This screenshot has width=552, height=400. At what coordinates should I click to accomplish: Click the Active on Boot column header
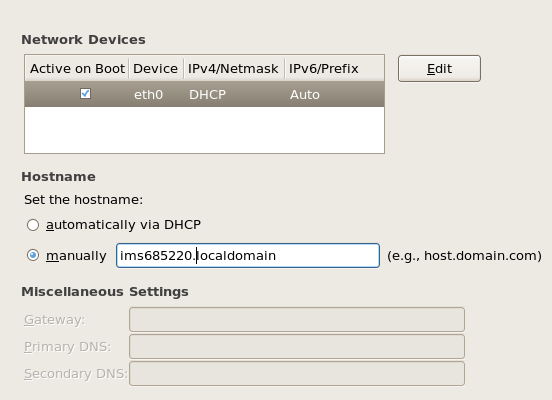pyautogui.click(x=77, y=68)
